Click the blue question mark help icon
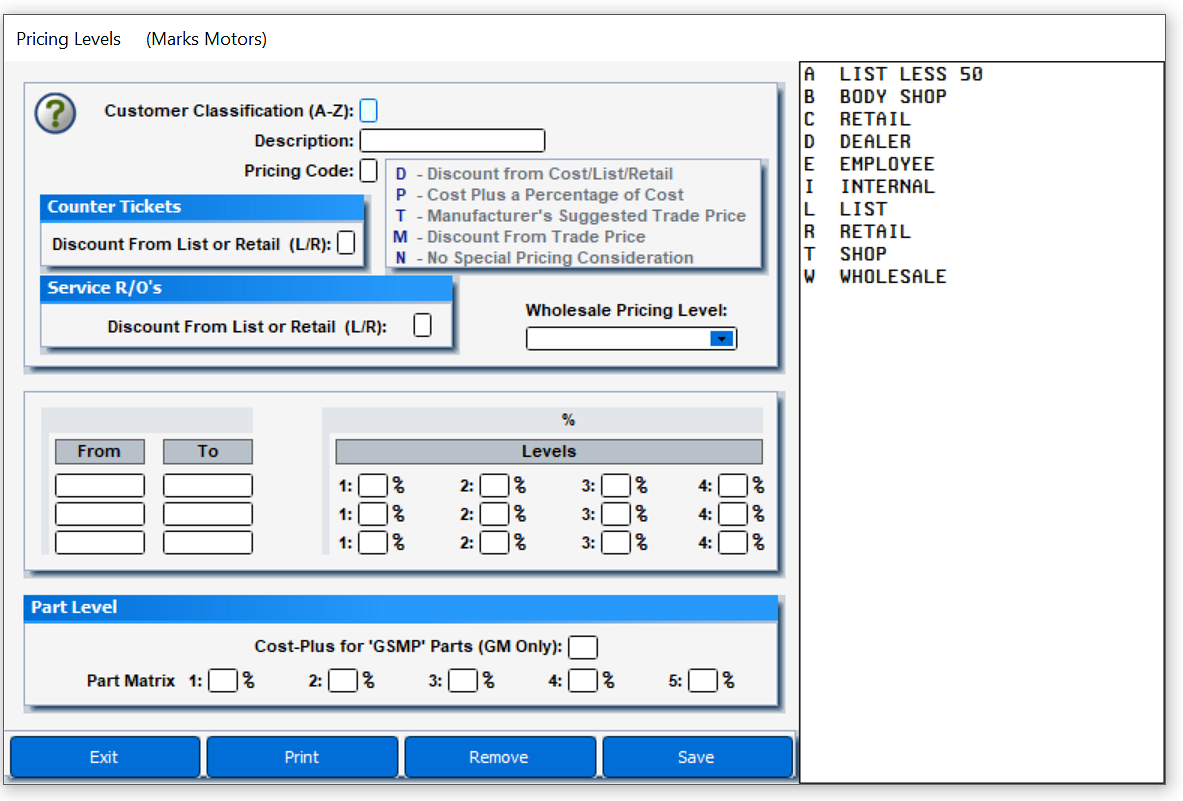Viewport: 1183px width, 801px height. click(54, 113)
